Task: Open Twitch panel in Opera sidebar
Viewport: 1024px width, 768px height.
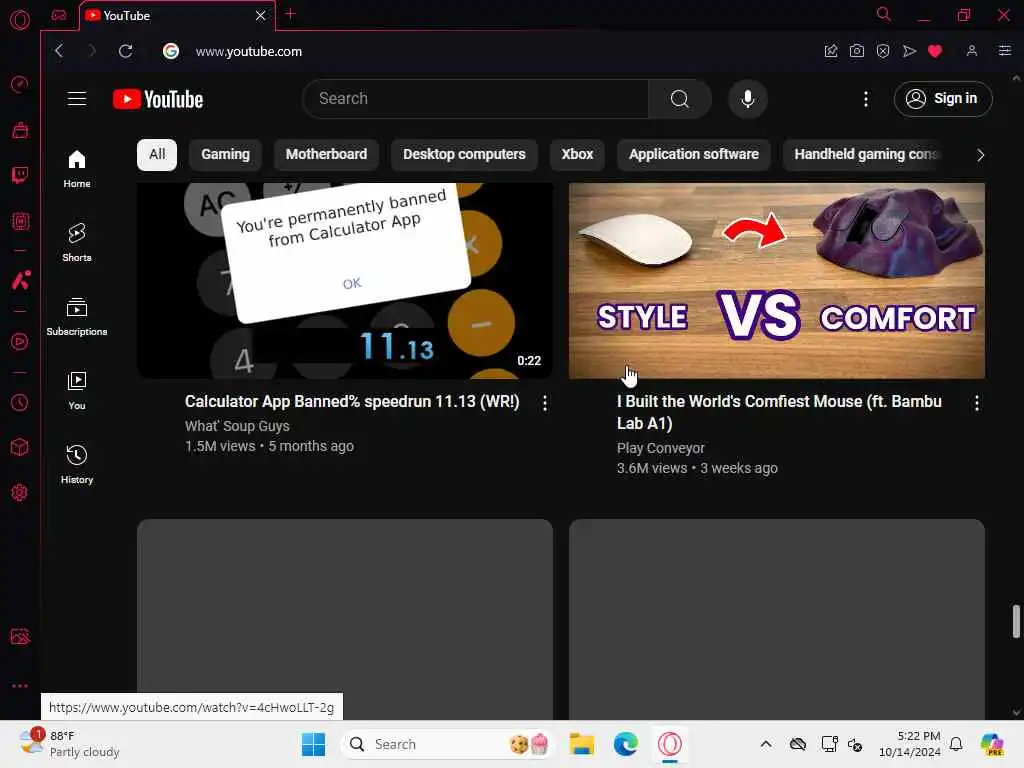Action: pyautogui.click(x=20, y=175)
